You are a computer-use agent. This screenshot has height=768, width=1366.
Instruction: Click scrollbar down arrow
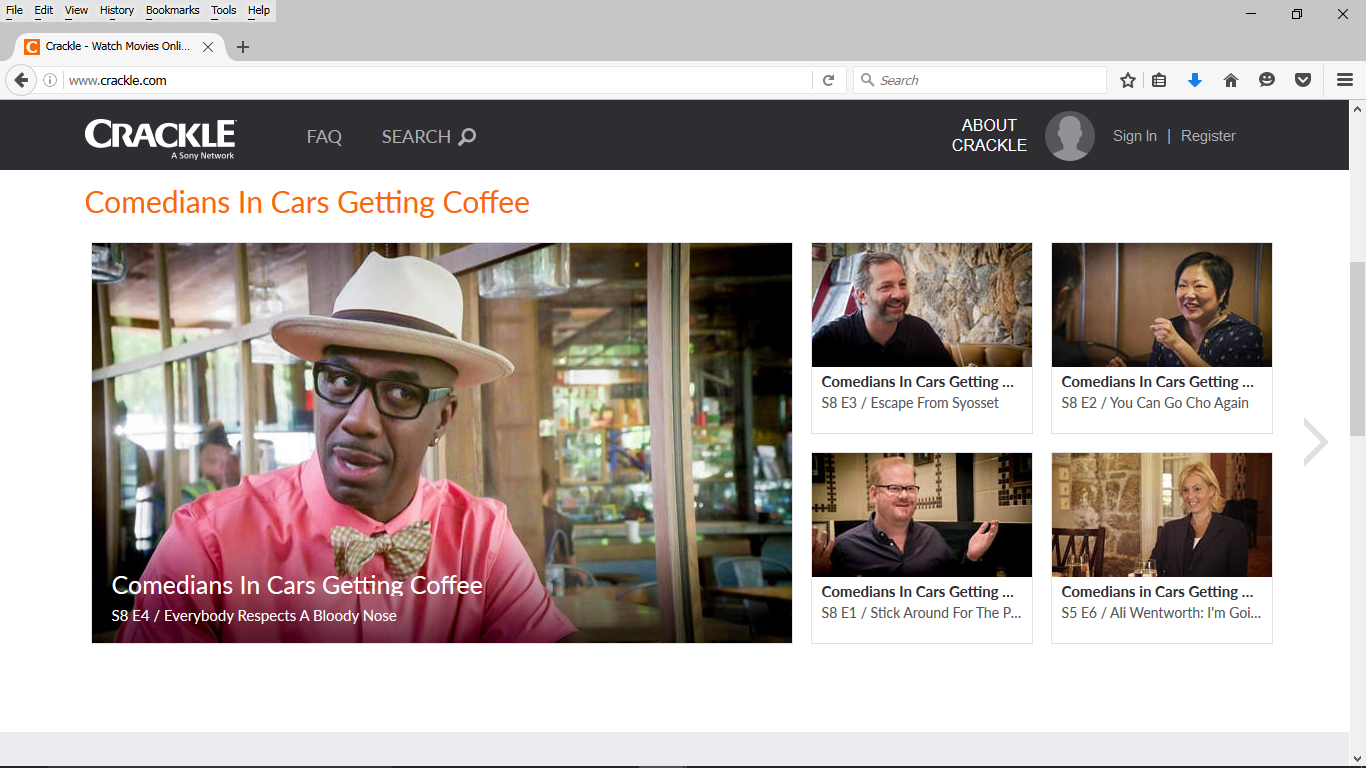(1357, 758)
